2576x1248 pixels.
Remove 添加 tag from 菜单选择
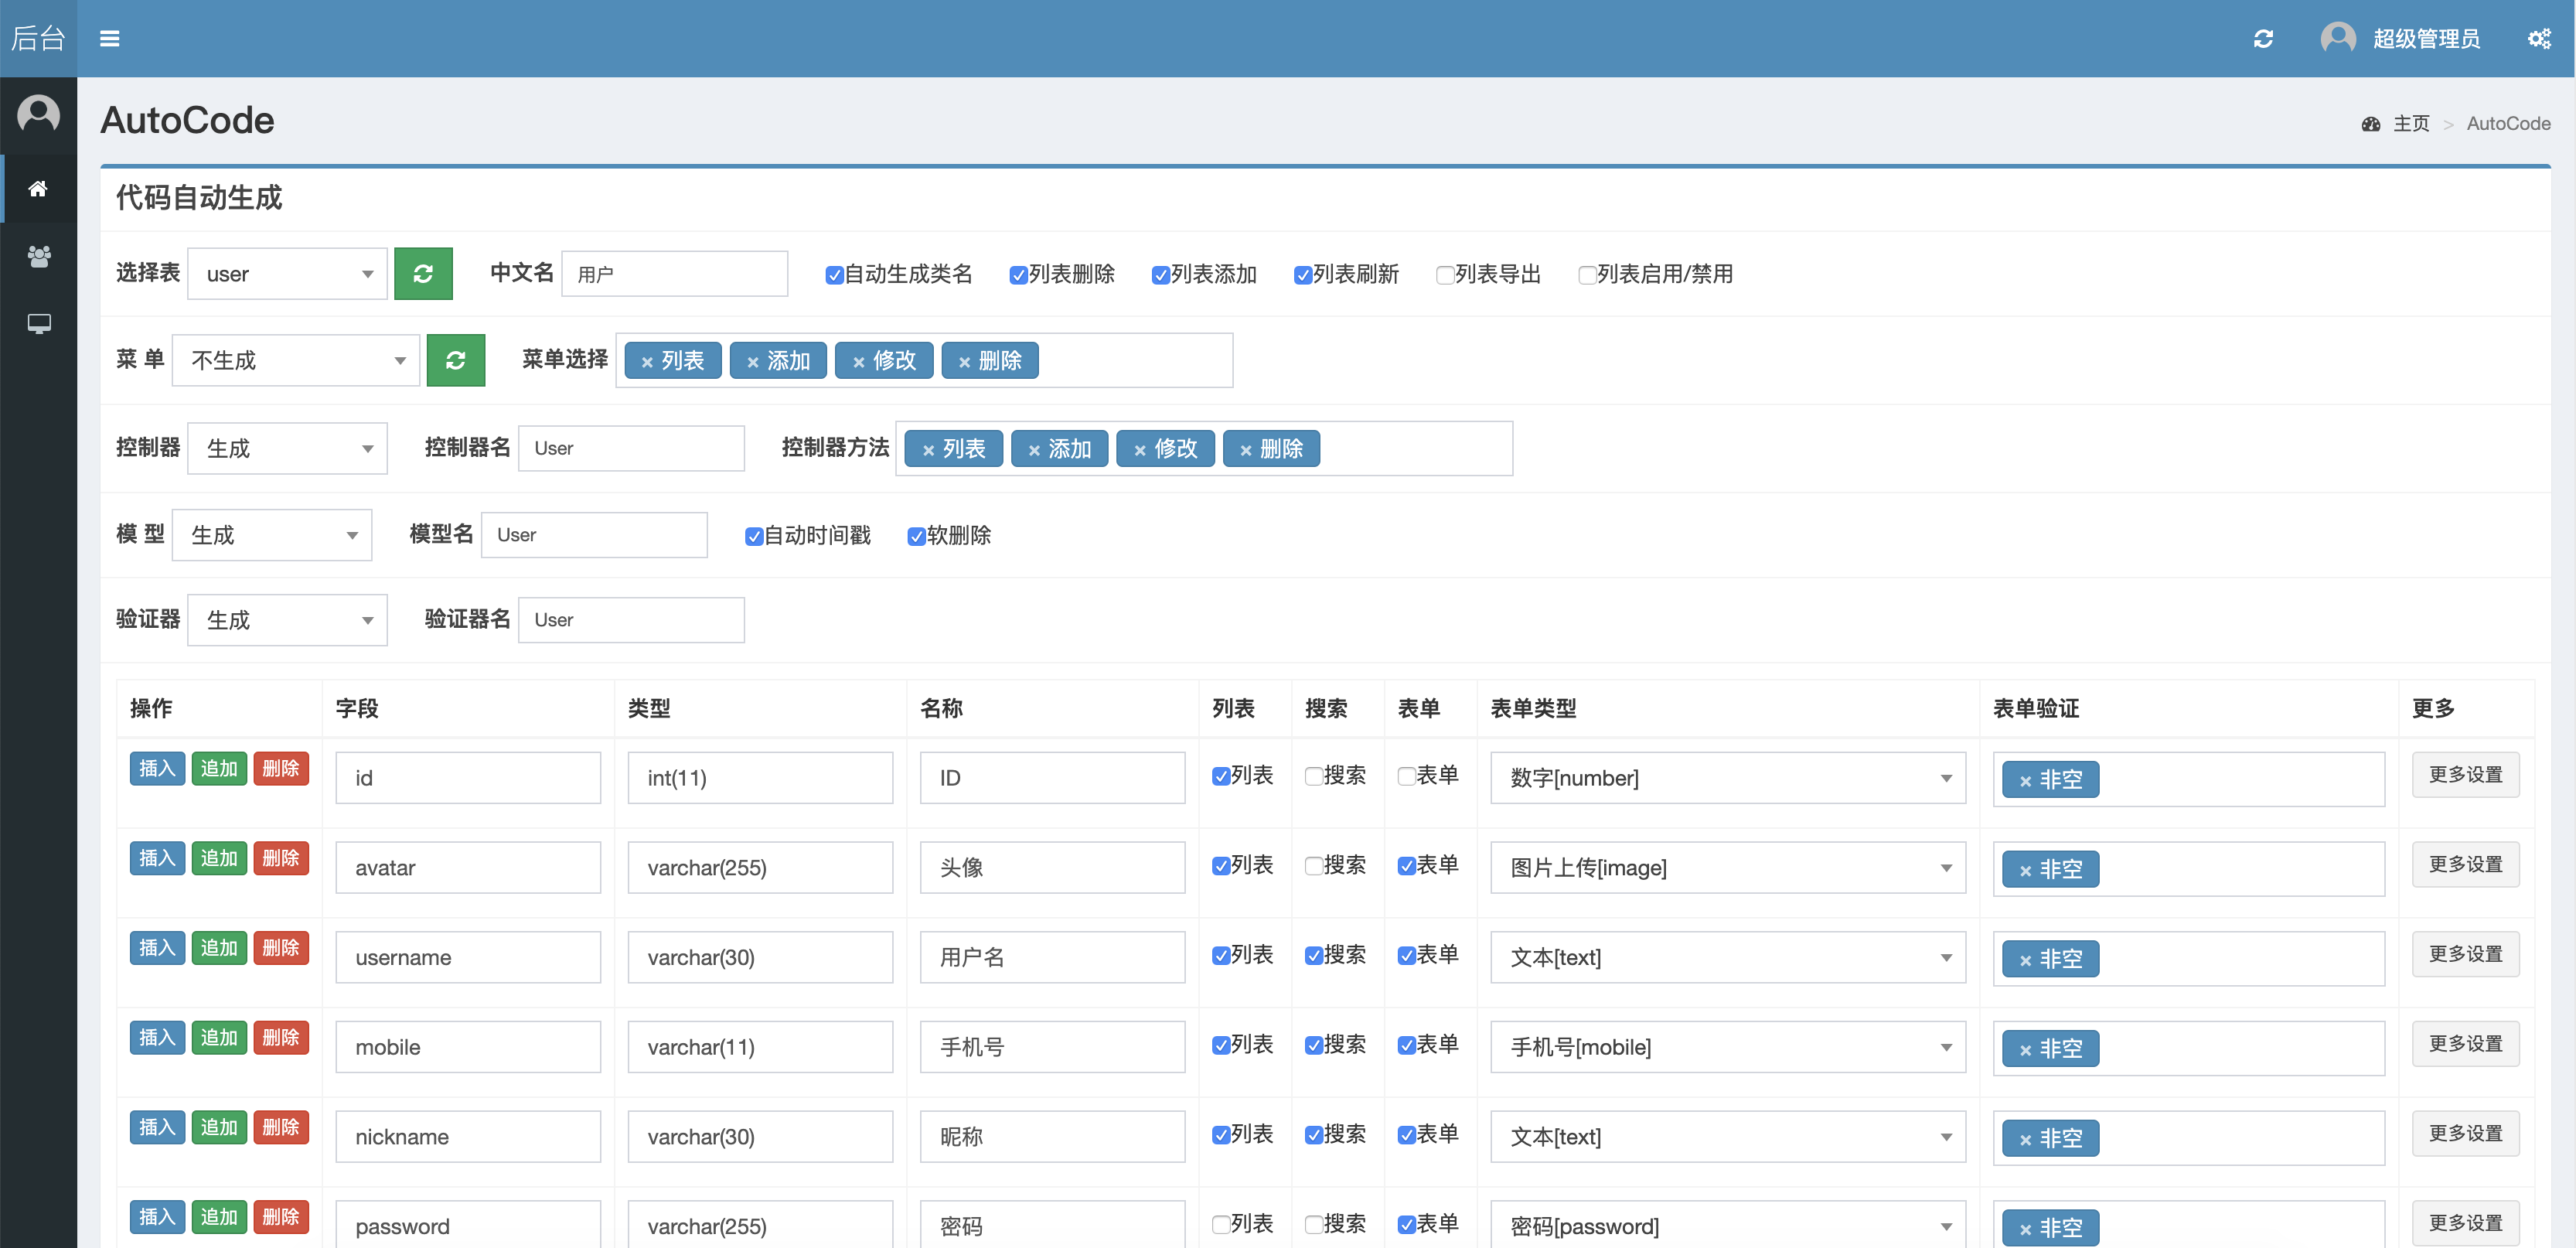click(x=753, y=362)
